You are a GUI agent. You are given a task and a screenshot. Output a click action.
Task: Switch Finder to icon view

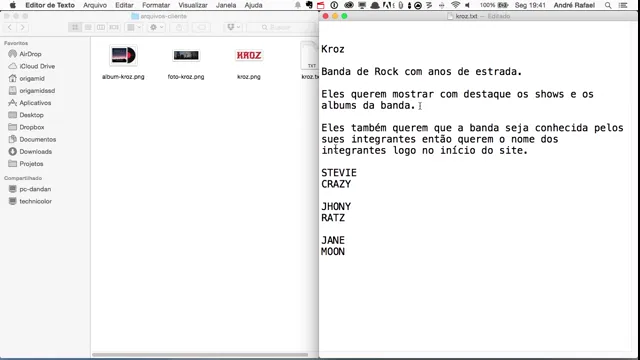point(75,27)
